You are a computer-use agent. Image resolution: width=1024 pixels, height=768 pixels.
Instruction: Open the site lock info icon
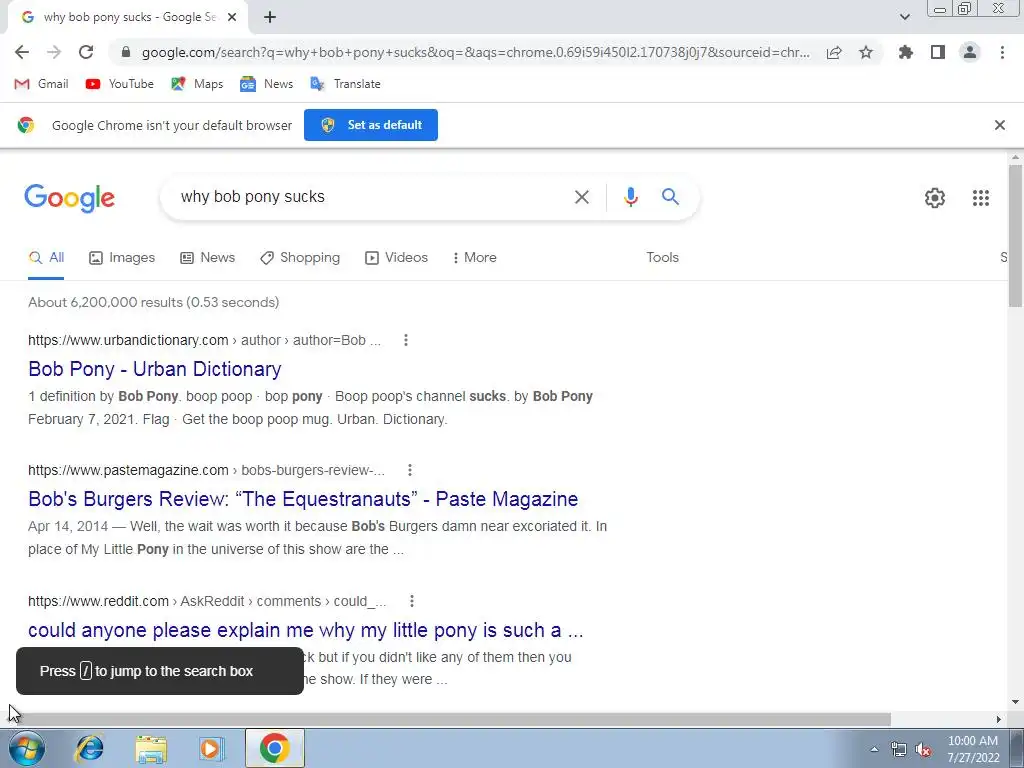pyautogui.click(x=127, y=52)
